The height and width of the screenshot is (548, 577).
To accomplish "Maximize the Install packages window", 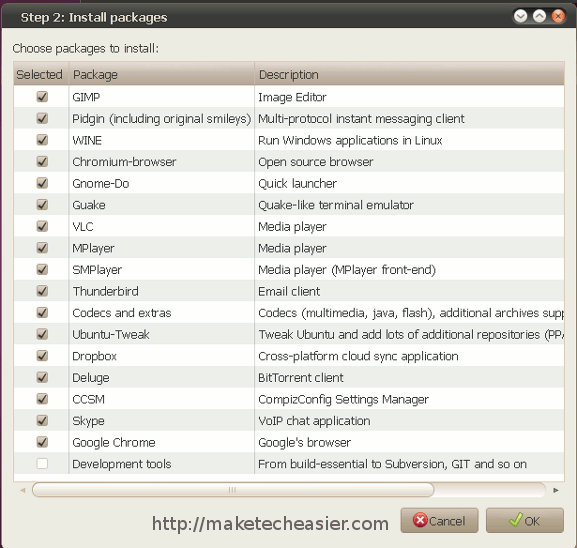I will click(x=539, y=16).
